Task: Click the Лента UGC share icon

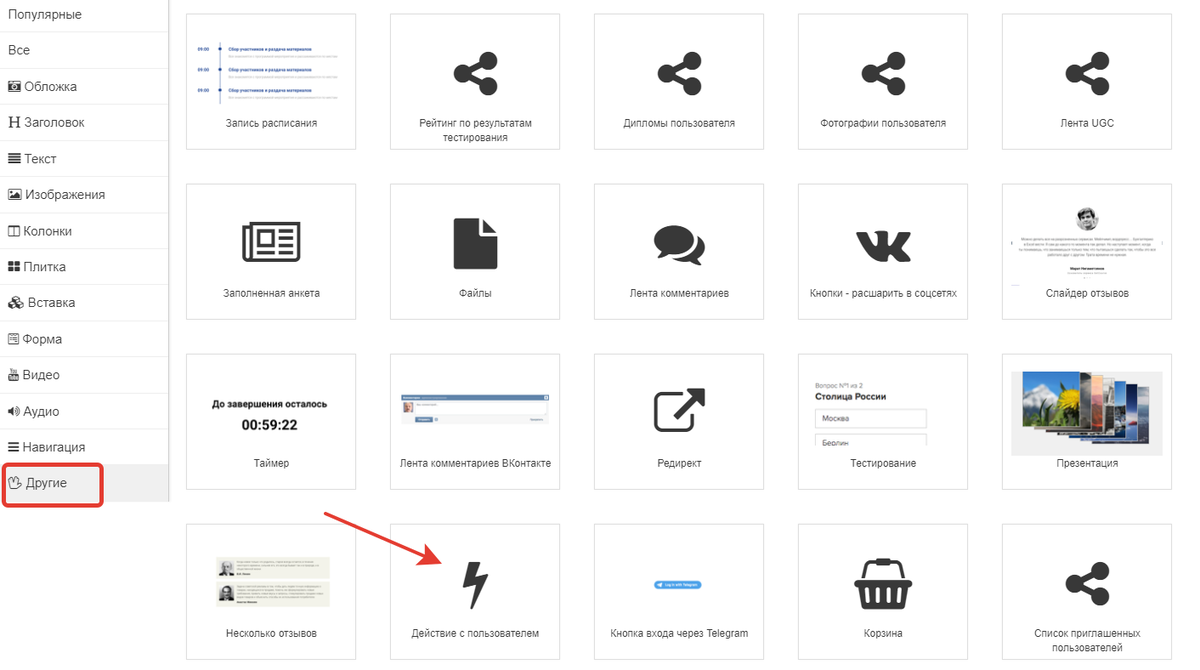Action: [x=1087, y=74]
